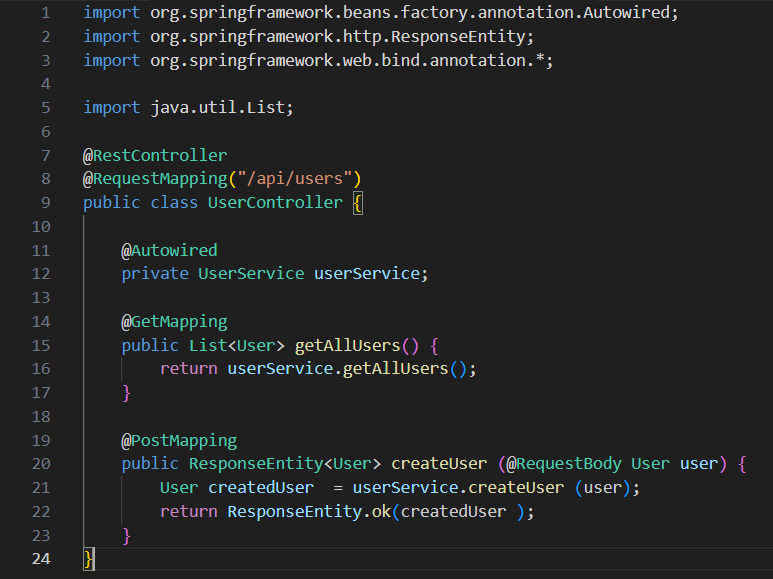The width and height of the screenshot is (773, 579).
Task: Click line number 24 in the gutter
Action: click(x=41, y=558)
